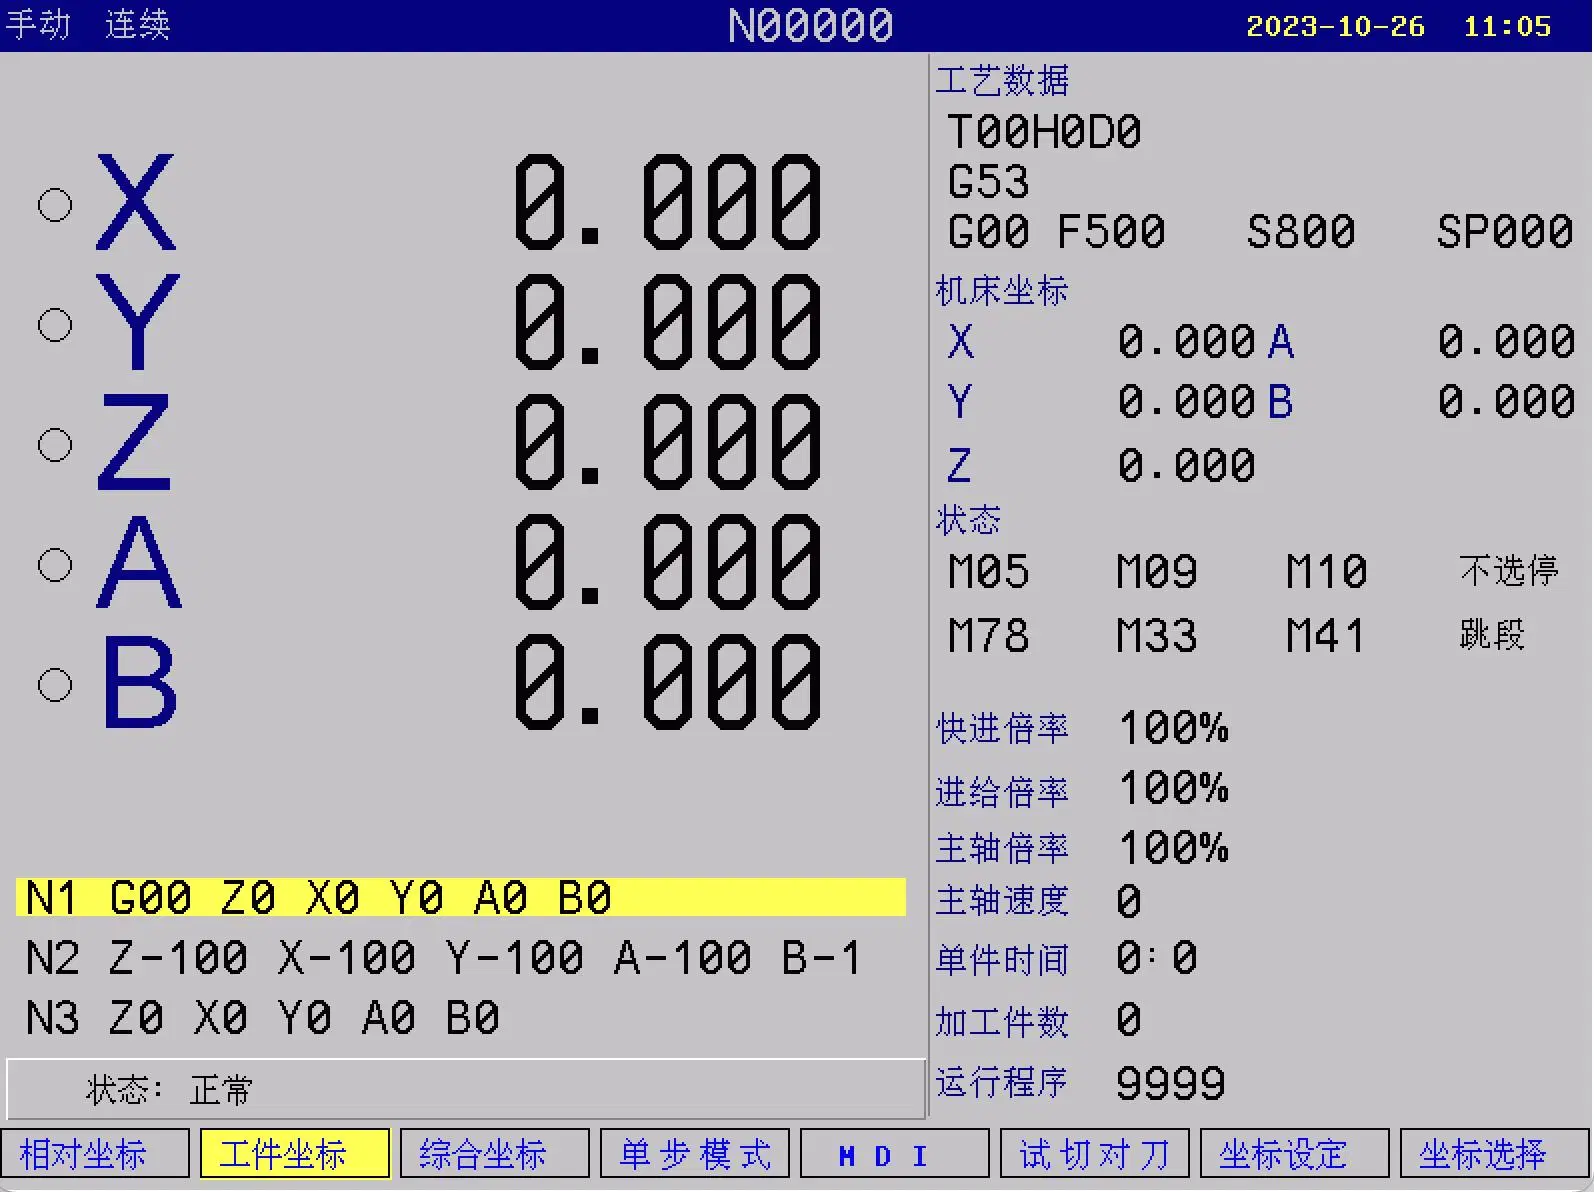Image resolution: width=1594 pixels, height=1192 pixels.
Task: Select the A axis radio indicator
Action: pos(55,565)
